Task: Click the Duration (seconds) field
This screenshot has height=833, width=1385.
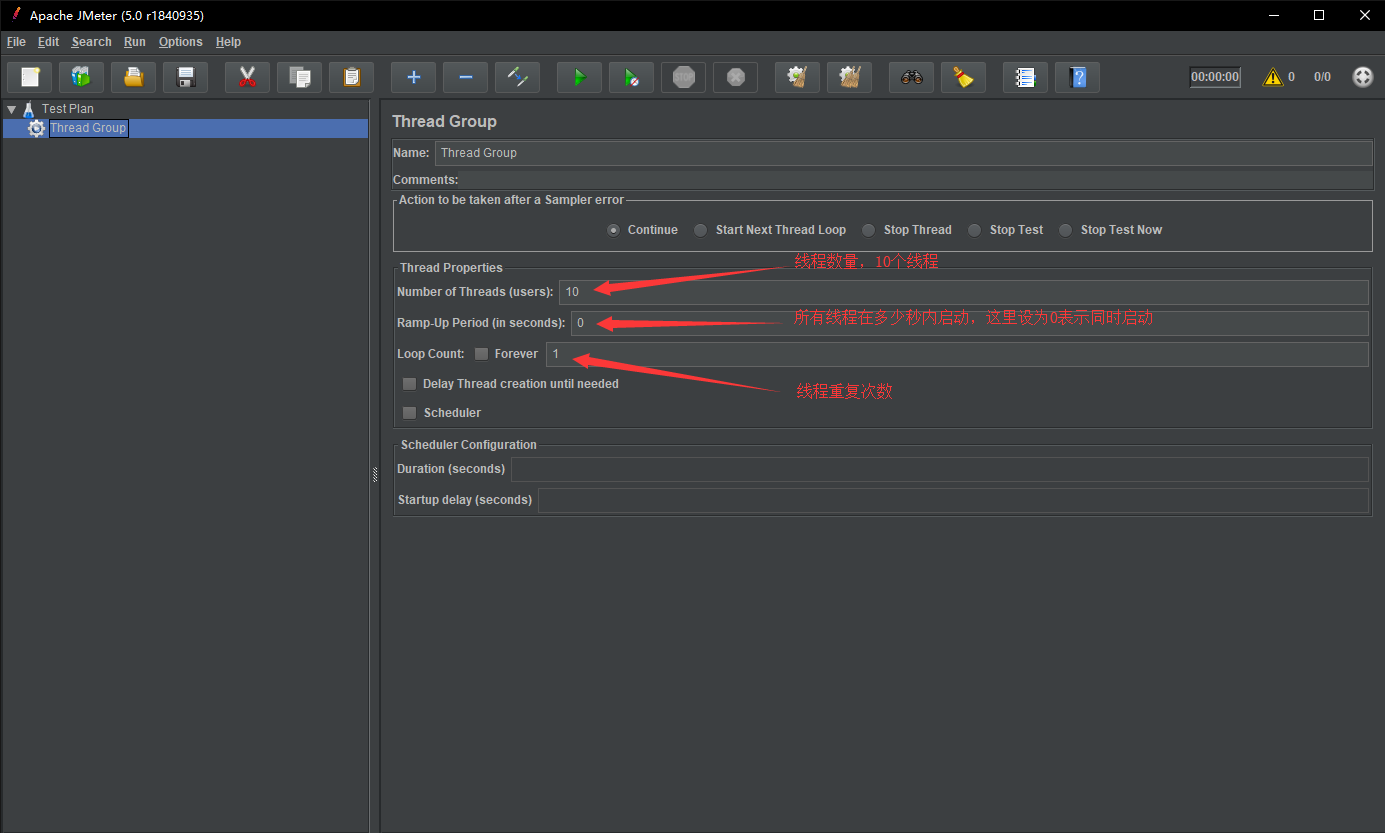Action: (940, 469)
